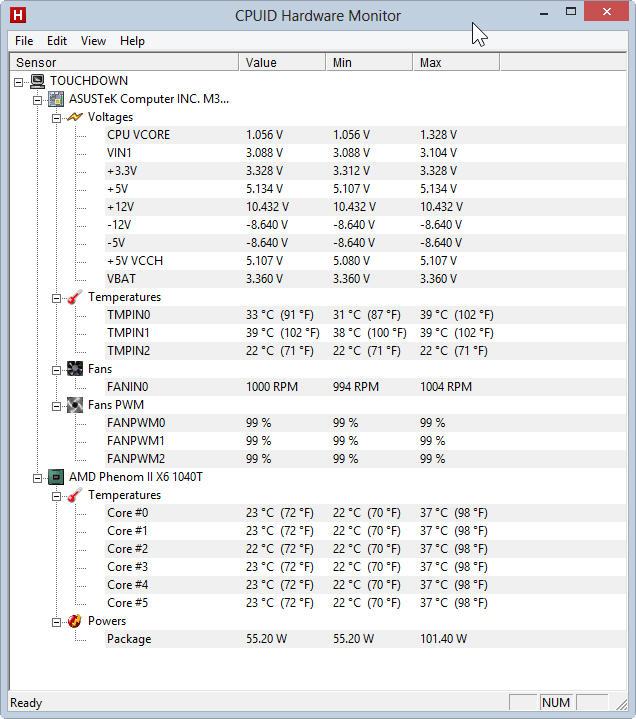Select the TMPIN1 temperature row
The image size is (636, 719).
tap(365, 333)
